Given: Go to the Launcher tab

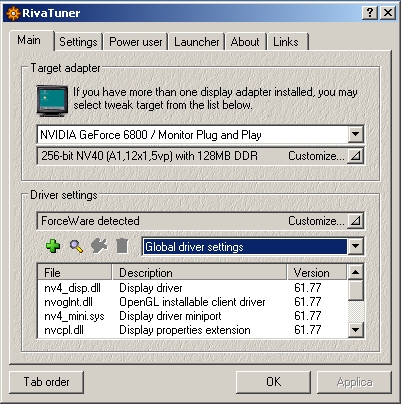Looking at the screenshot, I should 197,42.
